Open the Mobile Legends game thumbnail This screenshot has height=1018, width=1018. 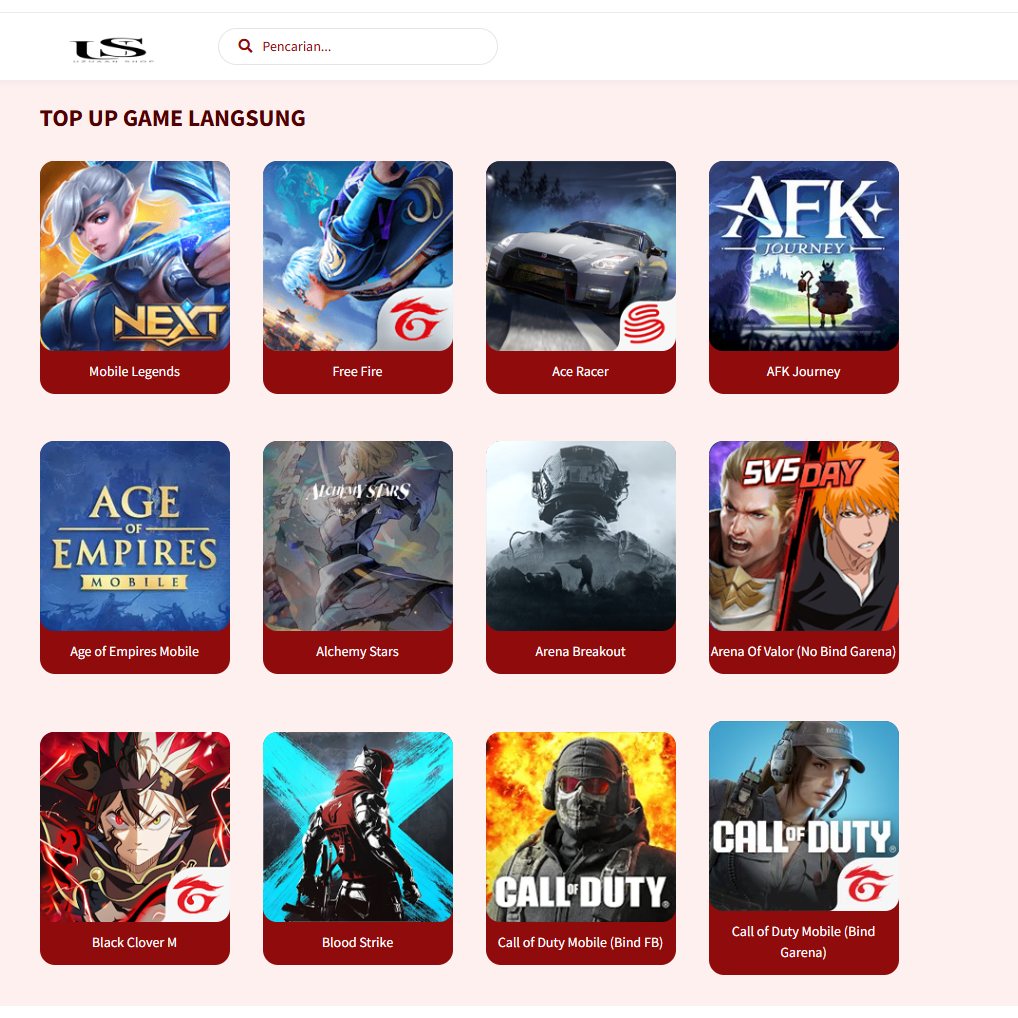pos(135,256)
